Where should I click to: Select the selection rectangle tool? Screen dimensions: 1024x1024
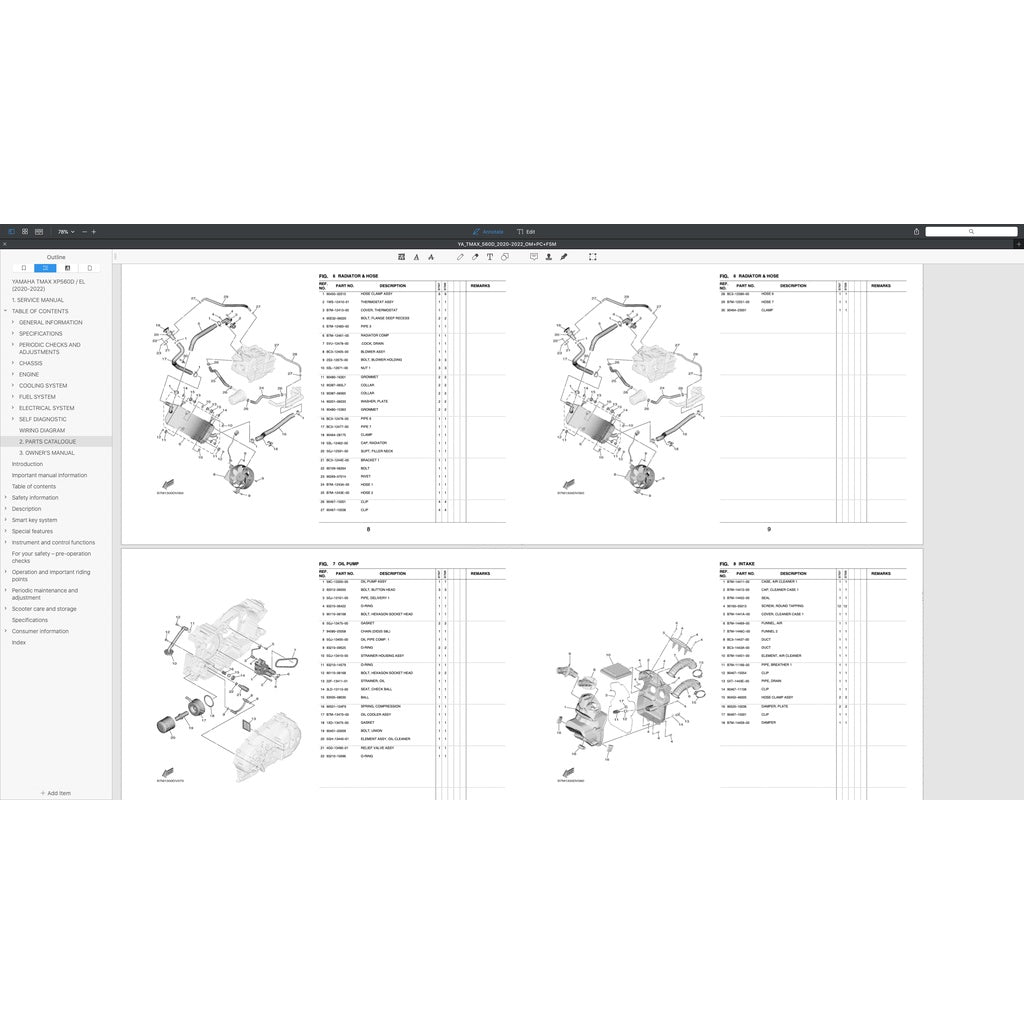[x=593, y=257]
